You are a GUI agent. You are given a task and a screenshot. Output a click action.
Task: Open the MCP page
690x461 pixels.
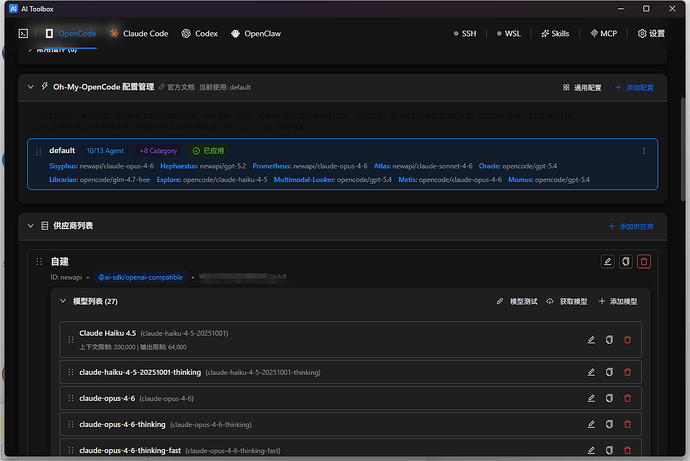603,33
